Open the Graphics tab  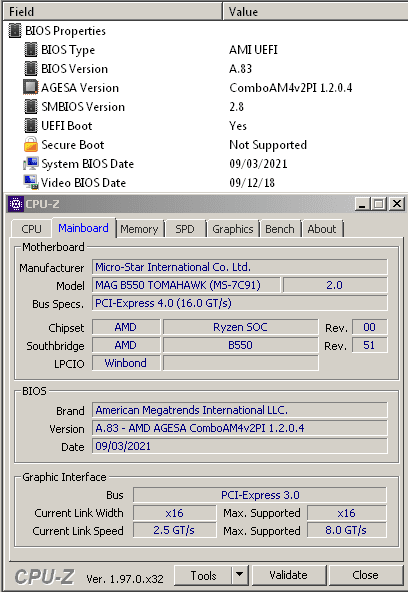click(x=232, y=229)
